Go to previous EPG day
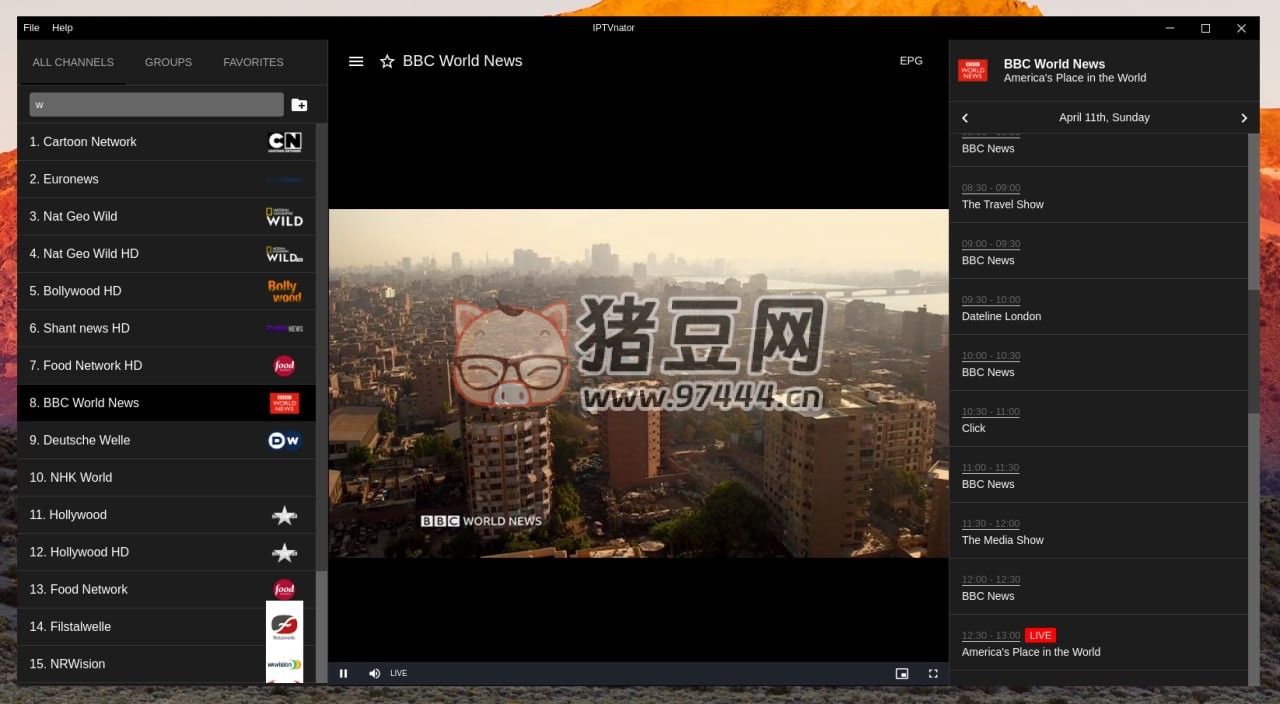Screen dimensions: 1280x704 pyautogui.click(x=965, y=118)
